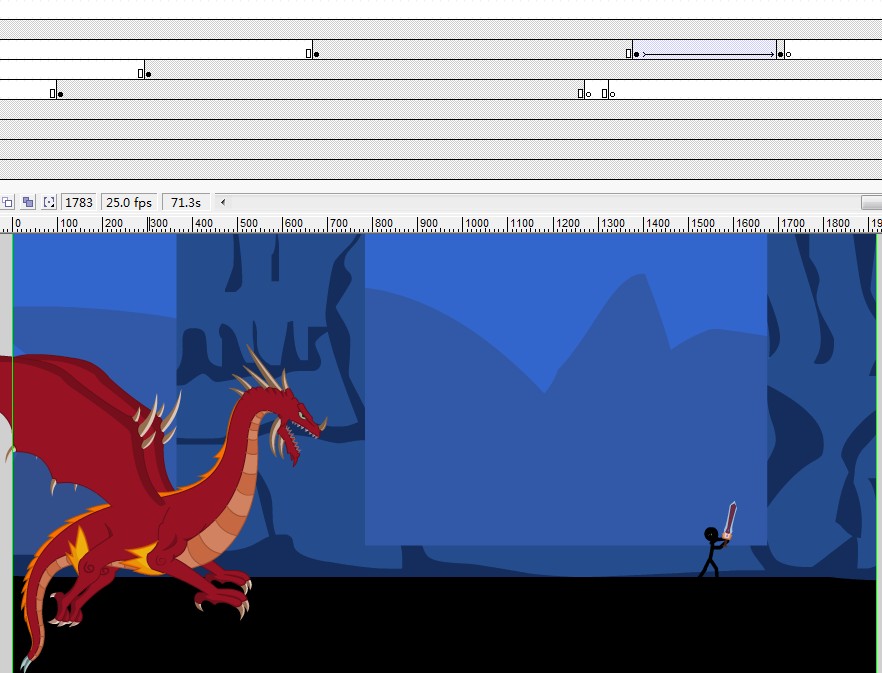Click the Onion Skin button
This screenshot has width=882, height=673.
[7, 202]
